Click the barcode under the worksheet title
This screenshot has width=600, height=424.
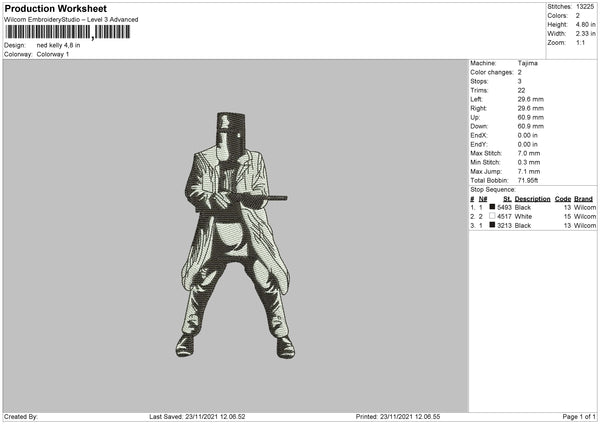tap(68, 32)
